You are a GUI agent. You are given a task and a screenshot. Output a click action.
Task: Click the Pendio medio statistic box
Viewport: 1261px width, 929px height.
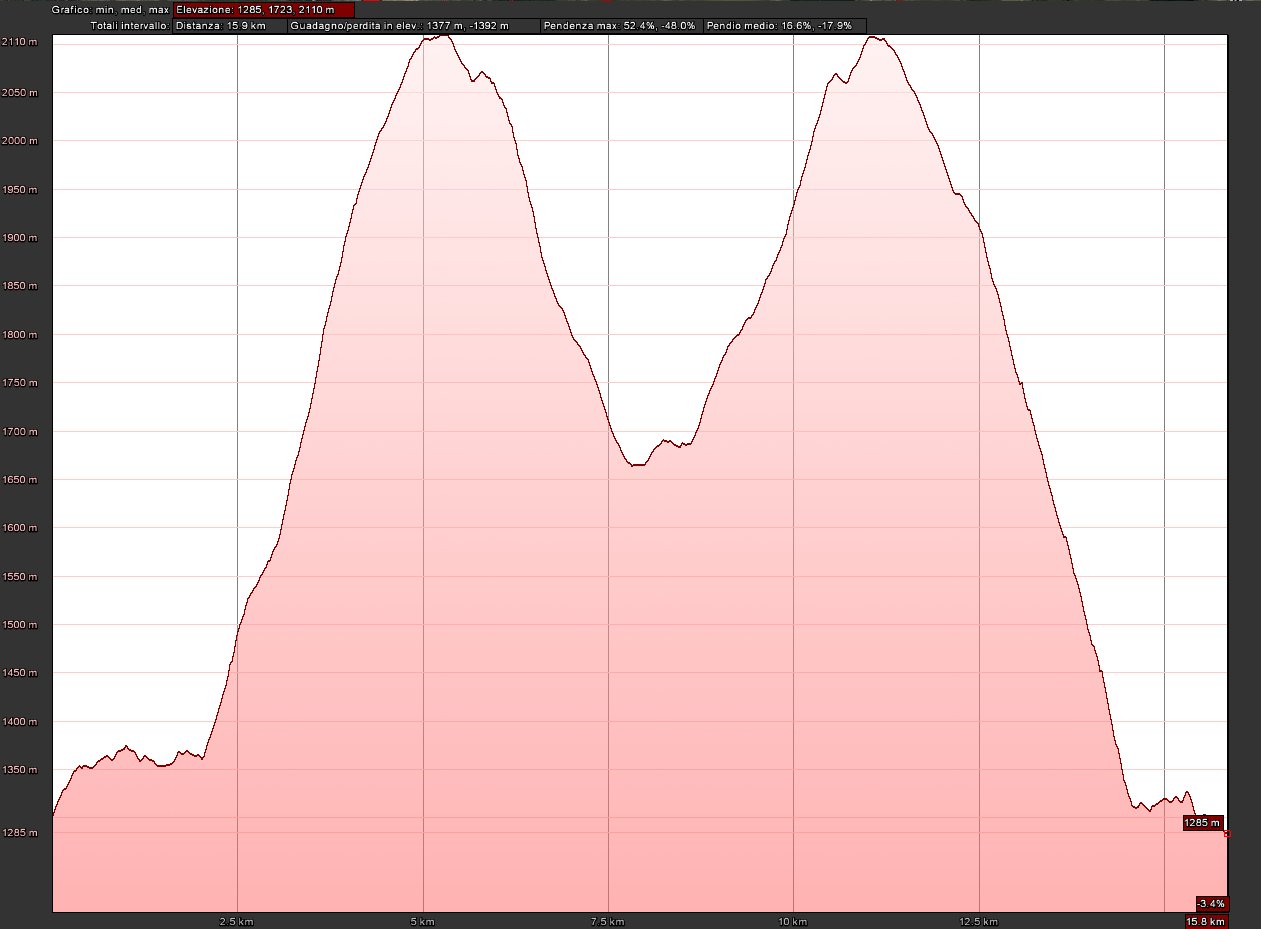click(x=785, y=26)
